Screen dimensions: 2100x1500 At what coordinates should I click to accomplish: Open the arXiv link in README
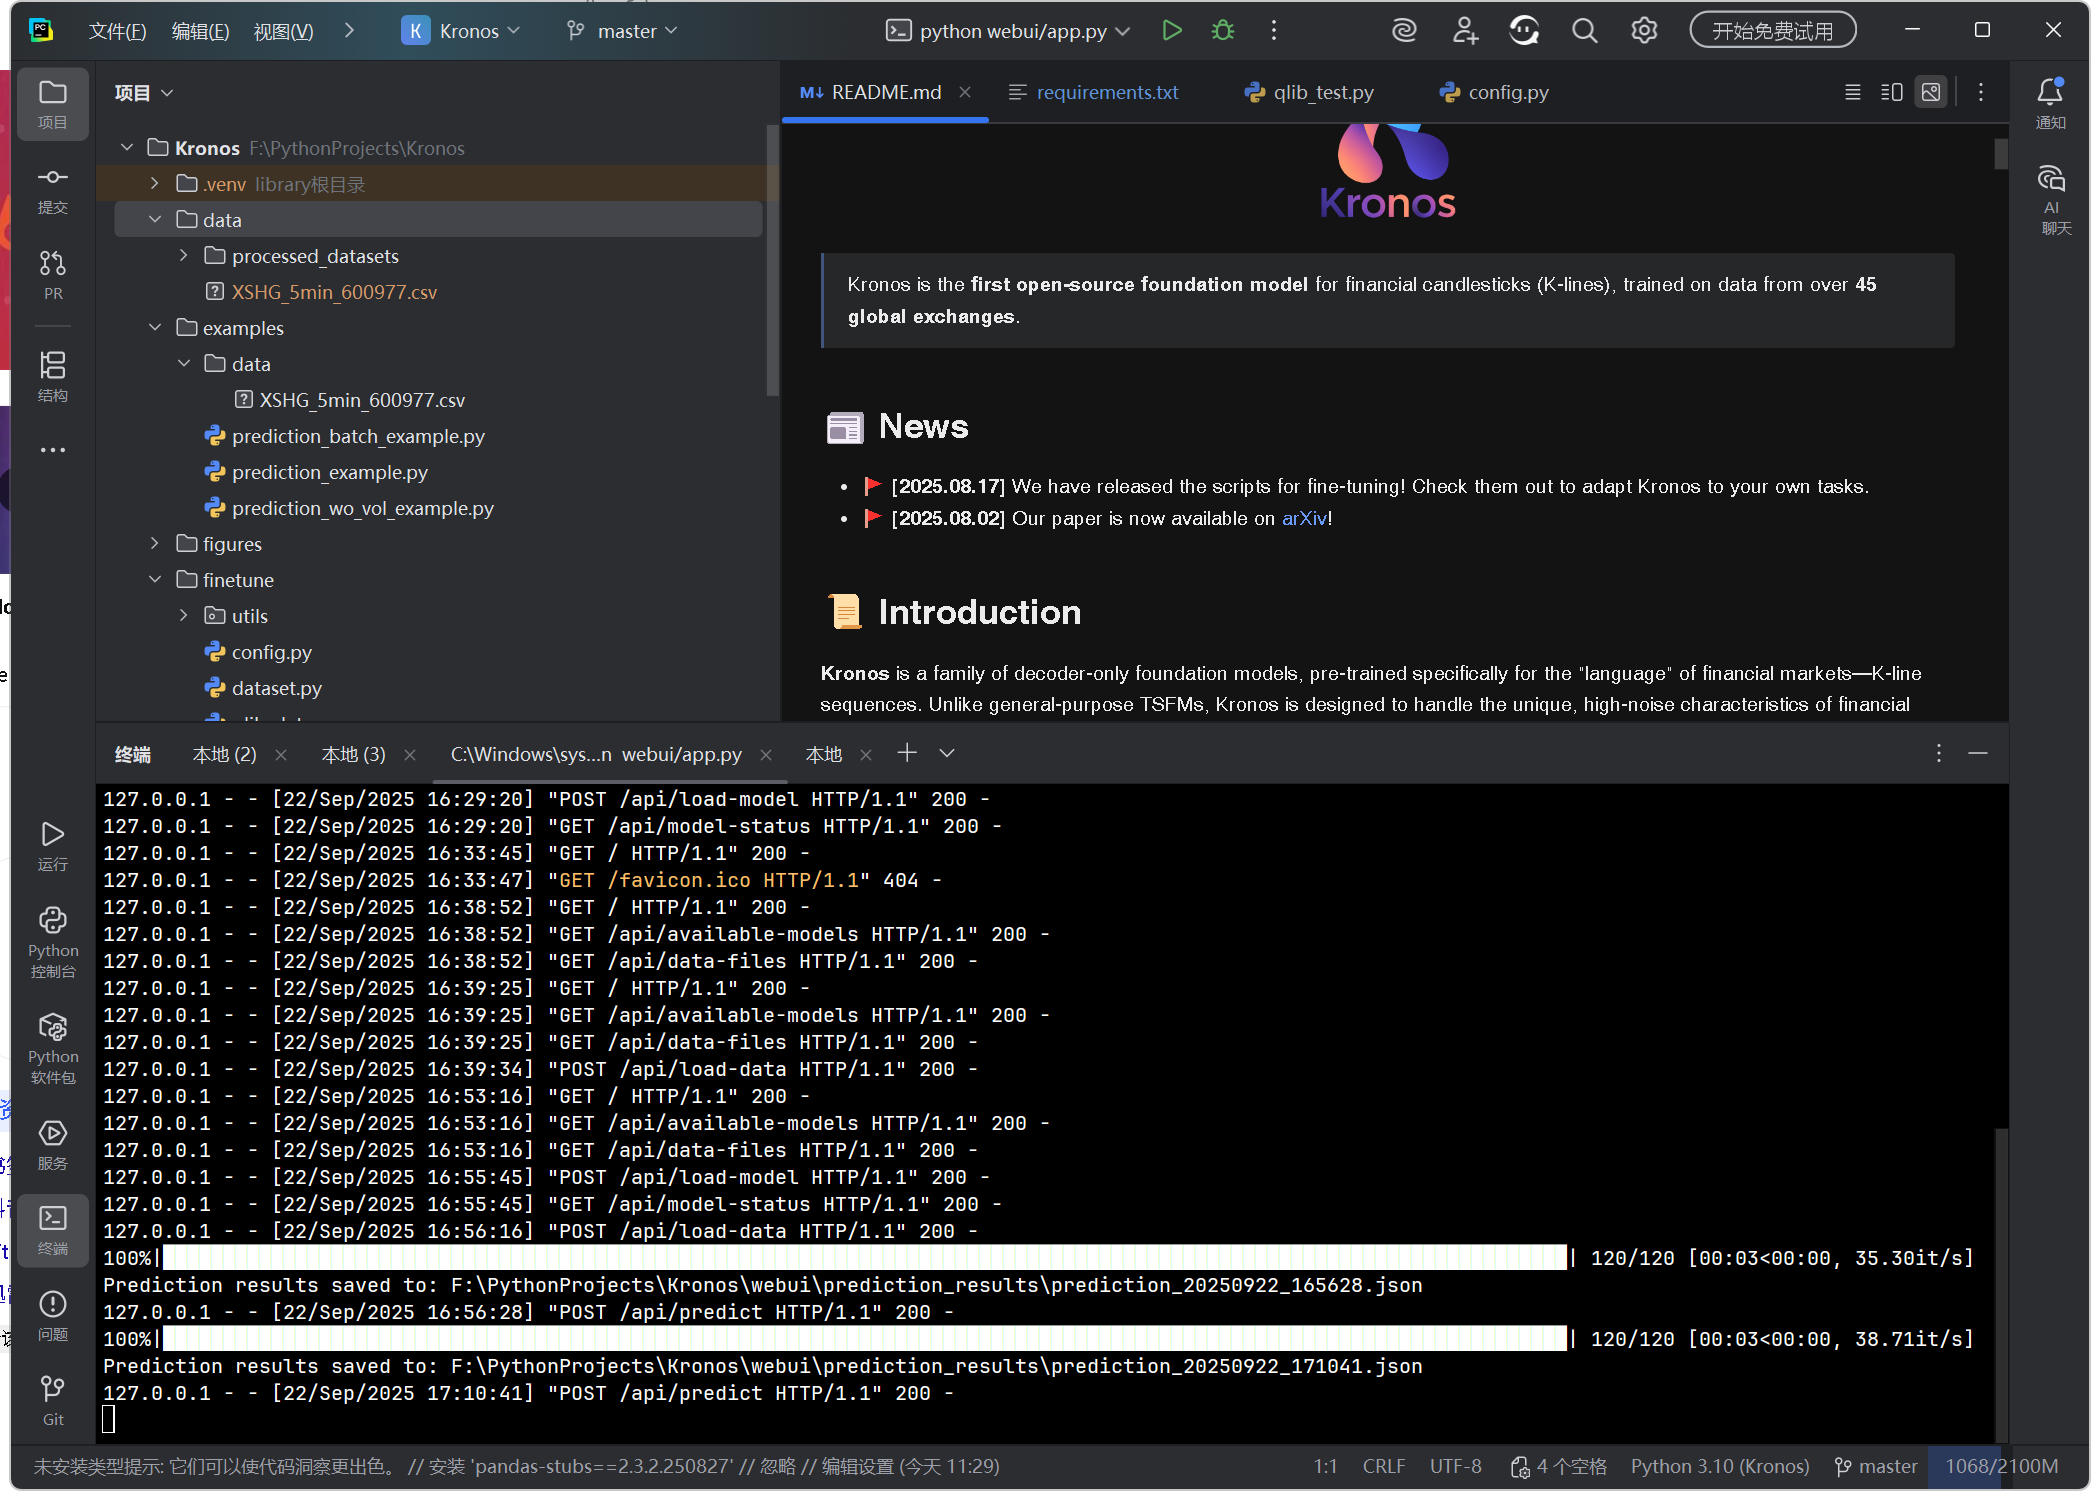[x=1304, y=518]
